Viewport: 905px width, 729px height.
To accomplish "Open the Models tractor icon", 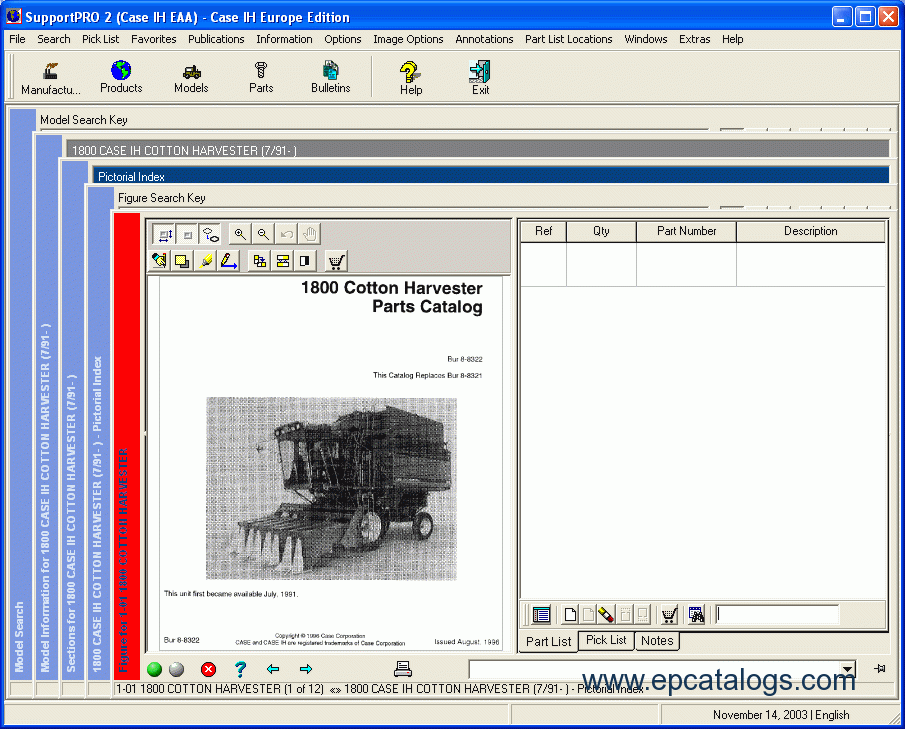I will click(x=191, y=78).
